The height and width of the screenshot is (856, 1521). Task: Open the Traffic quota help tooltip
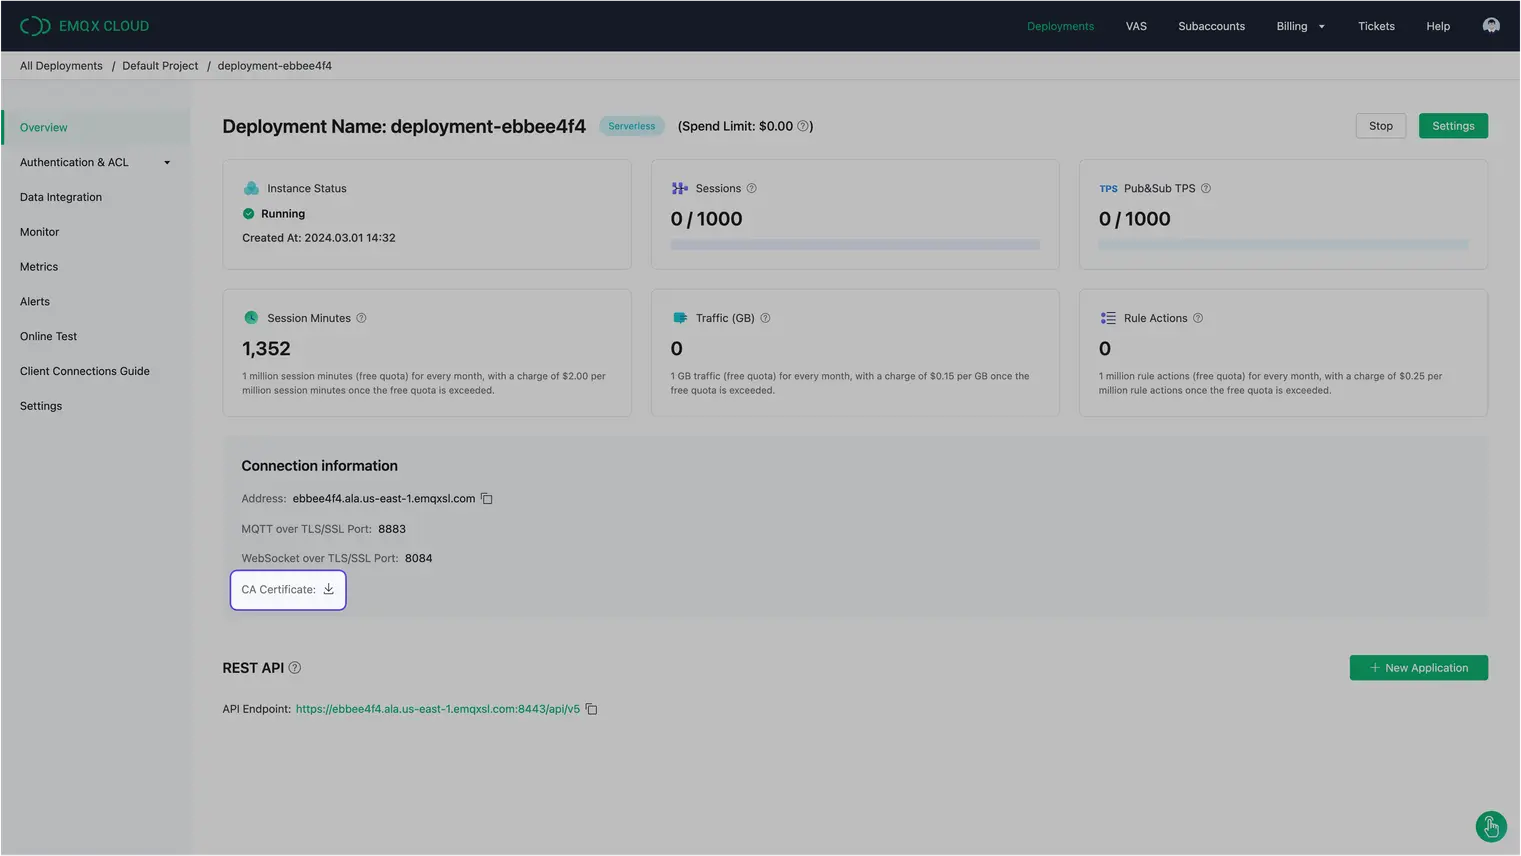pyautogui.click(x=765, y=318)
